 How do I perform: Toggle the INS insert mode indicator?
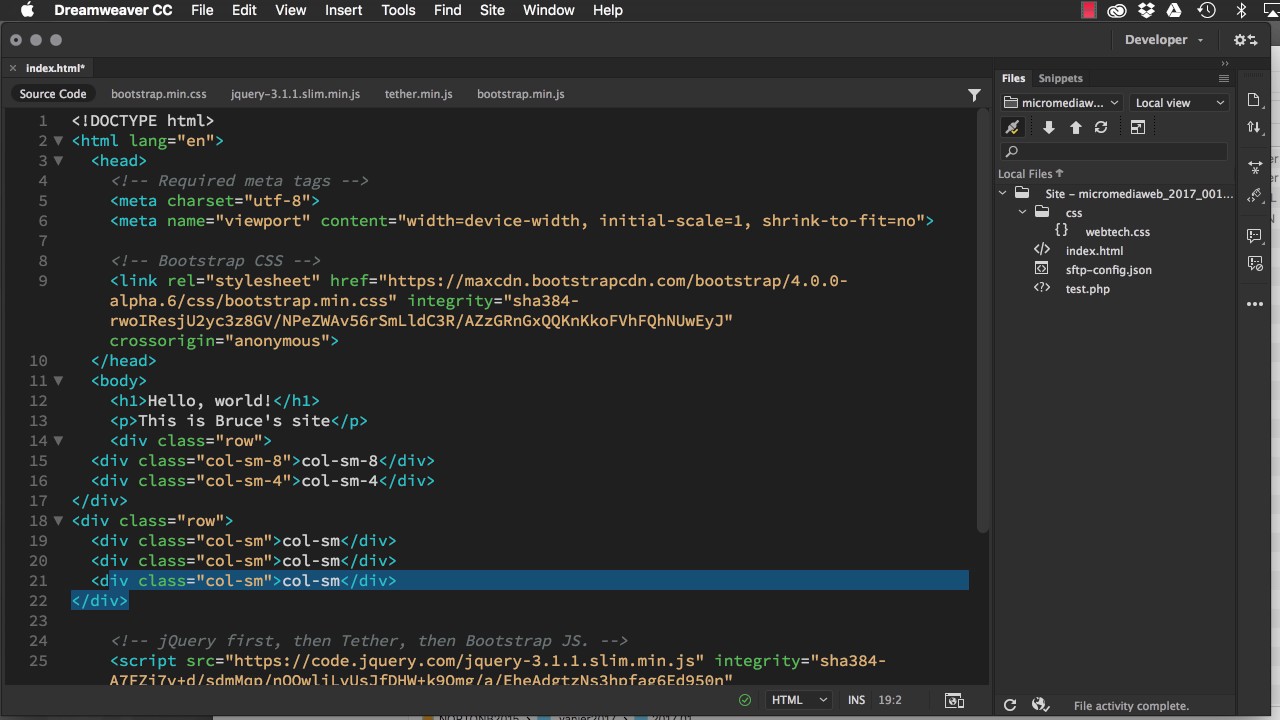click(x=857, y=700)
